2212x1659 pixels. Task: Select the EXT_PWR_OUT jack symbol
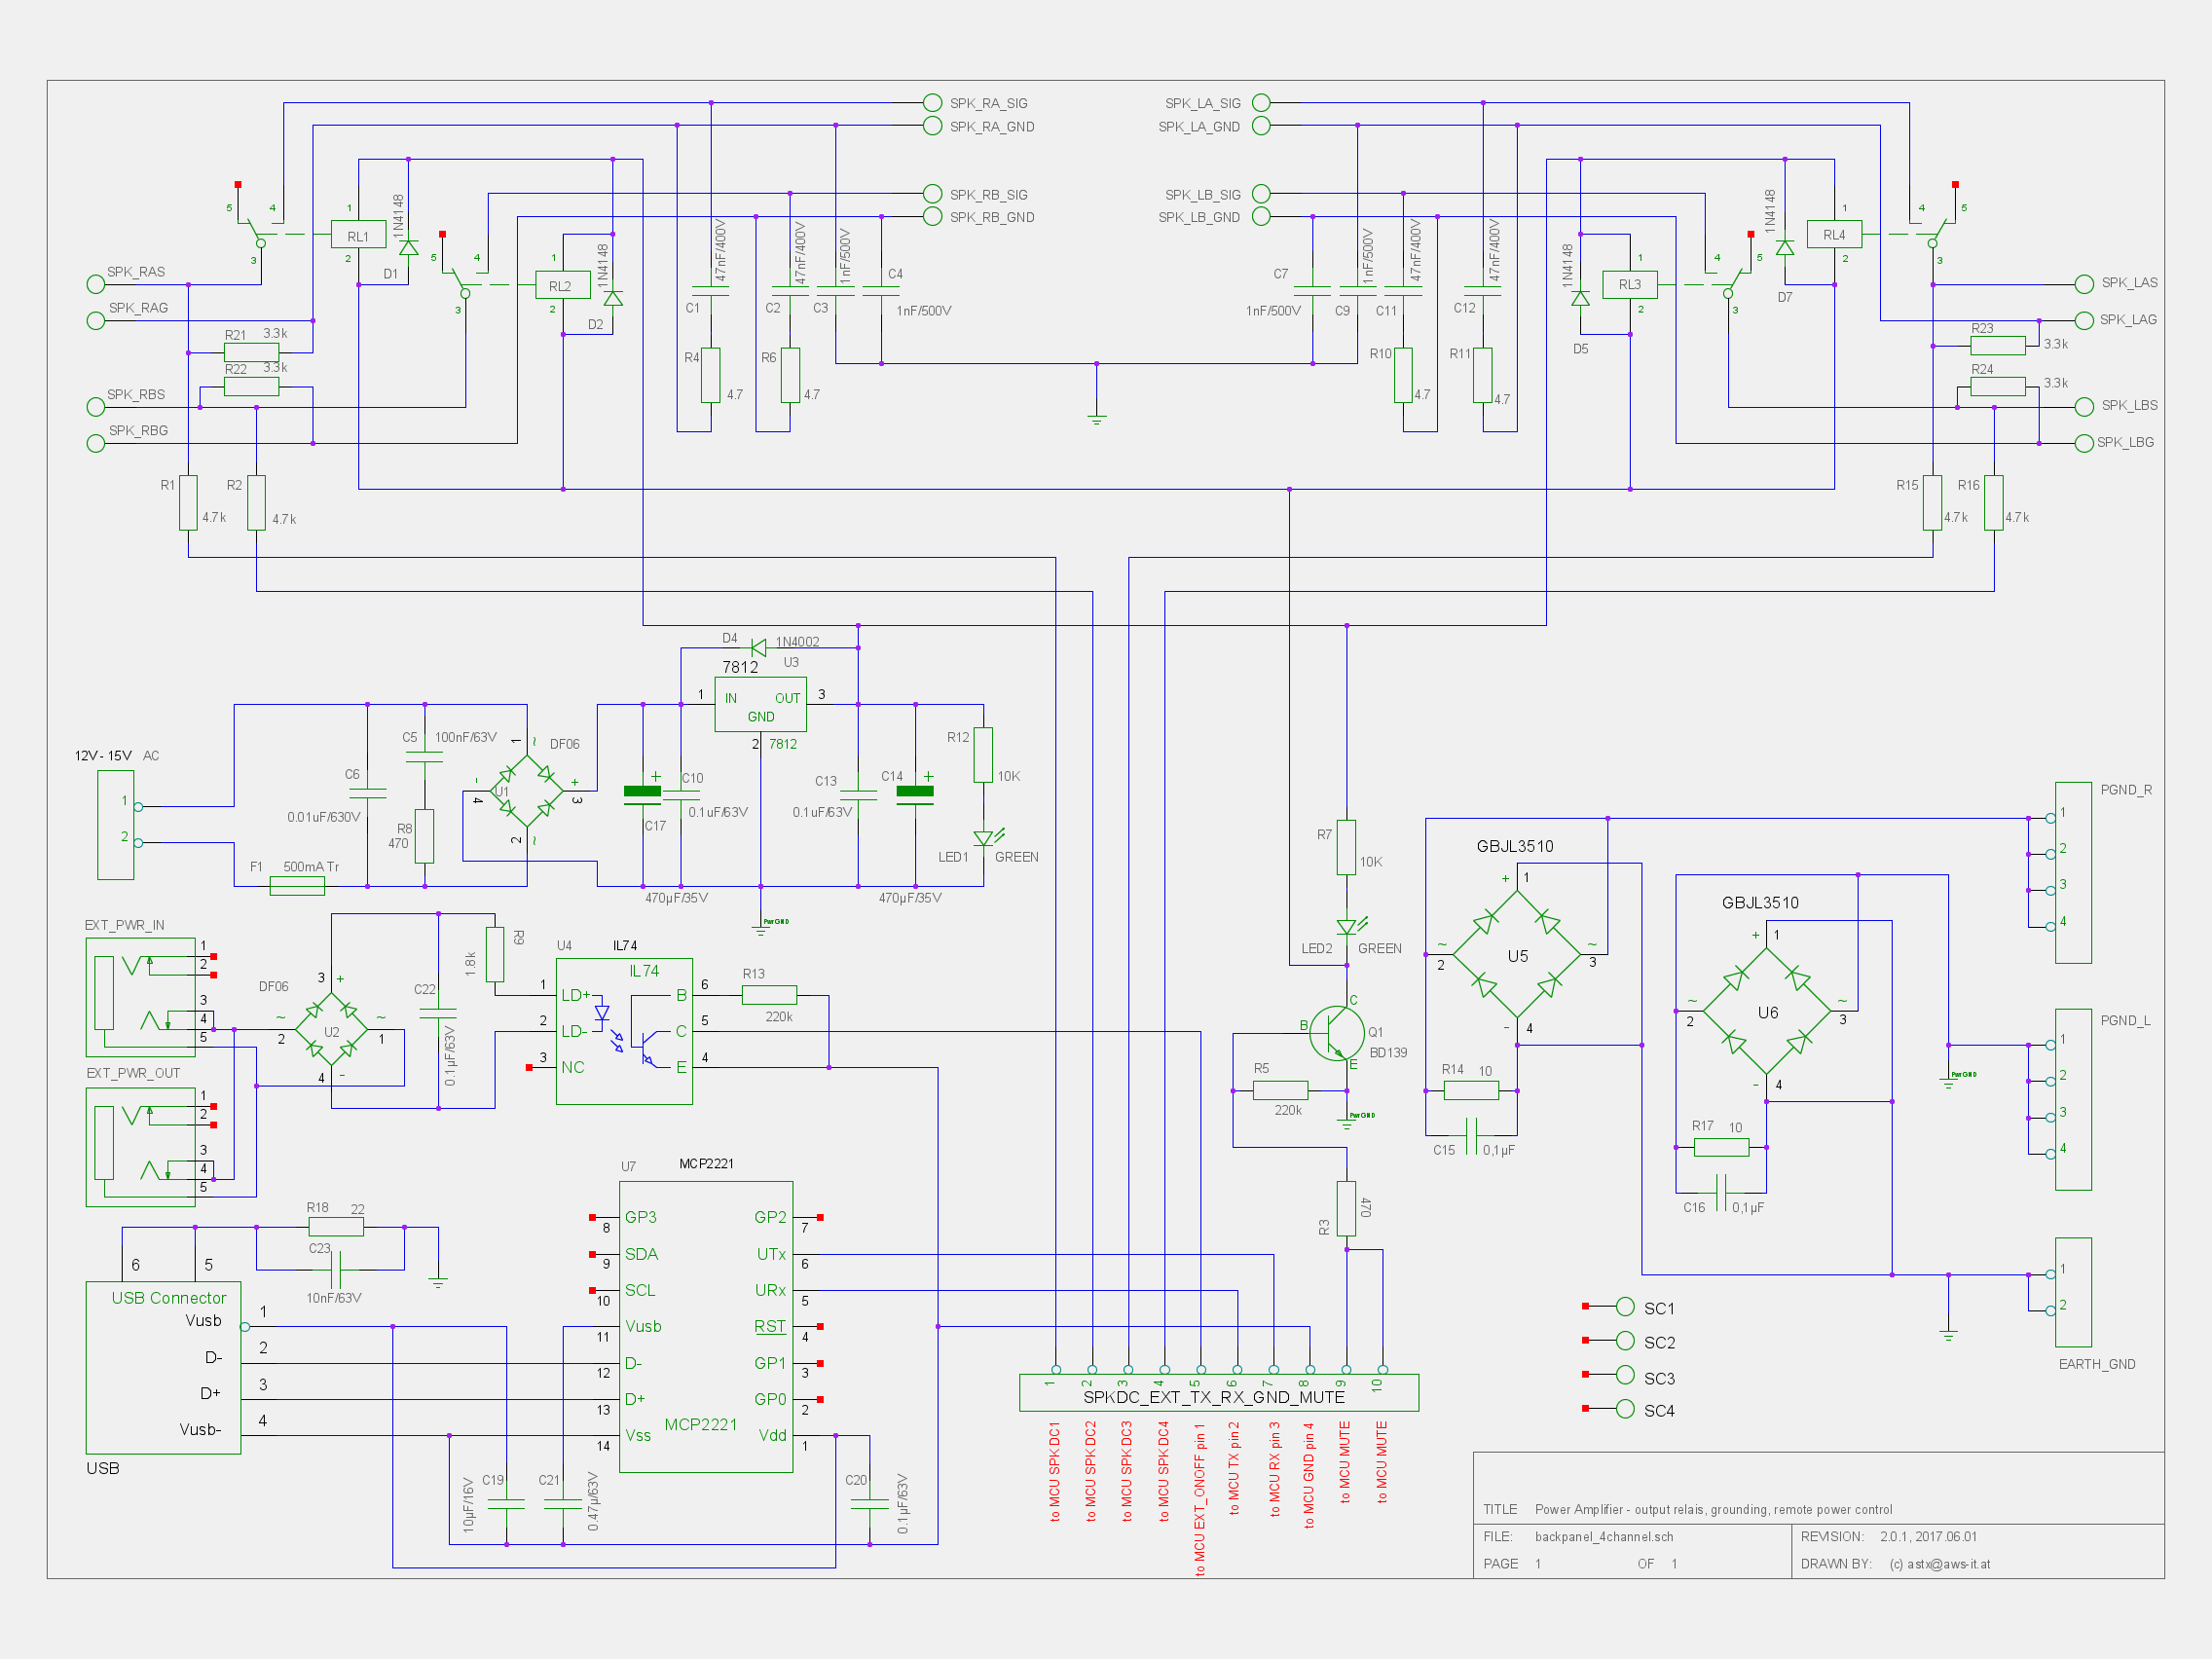tap(141, 1147)
